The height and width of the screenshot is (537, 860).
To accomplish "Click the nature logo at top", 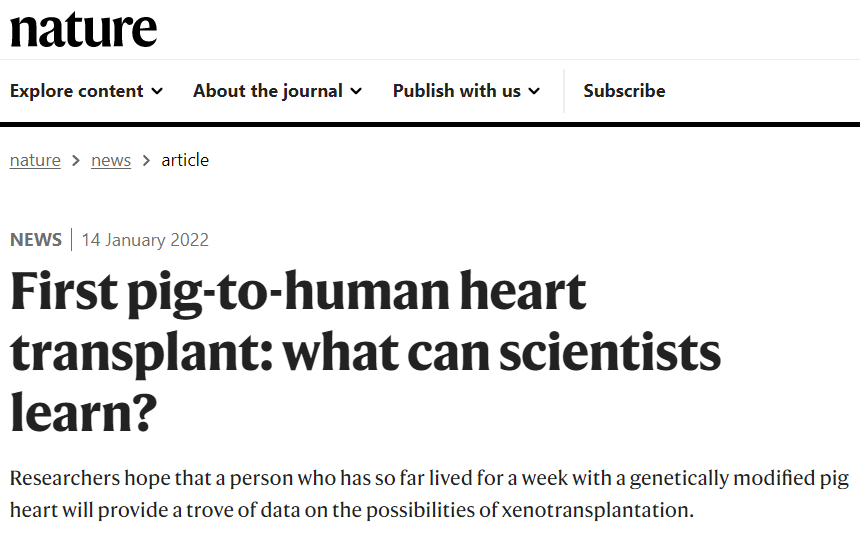I will tap(83, 30).
